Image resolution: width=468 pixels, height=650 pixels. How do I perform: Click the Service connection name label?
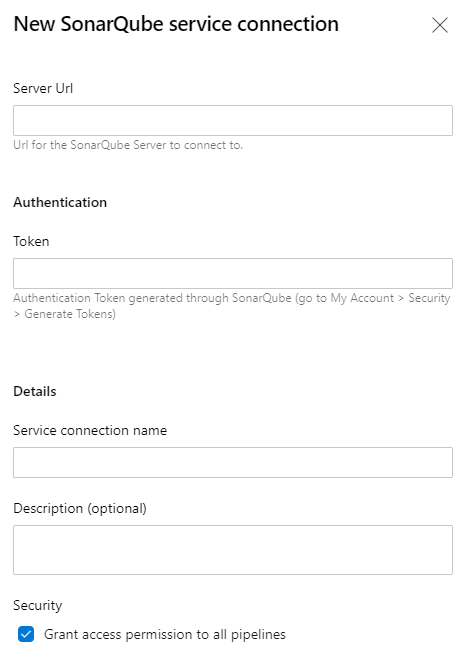[90, 430]
